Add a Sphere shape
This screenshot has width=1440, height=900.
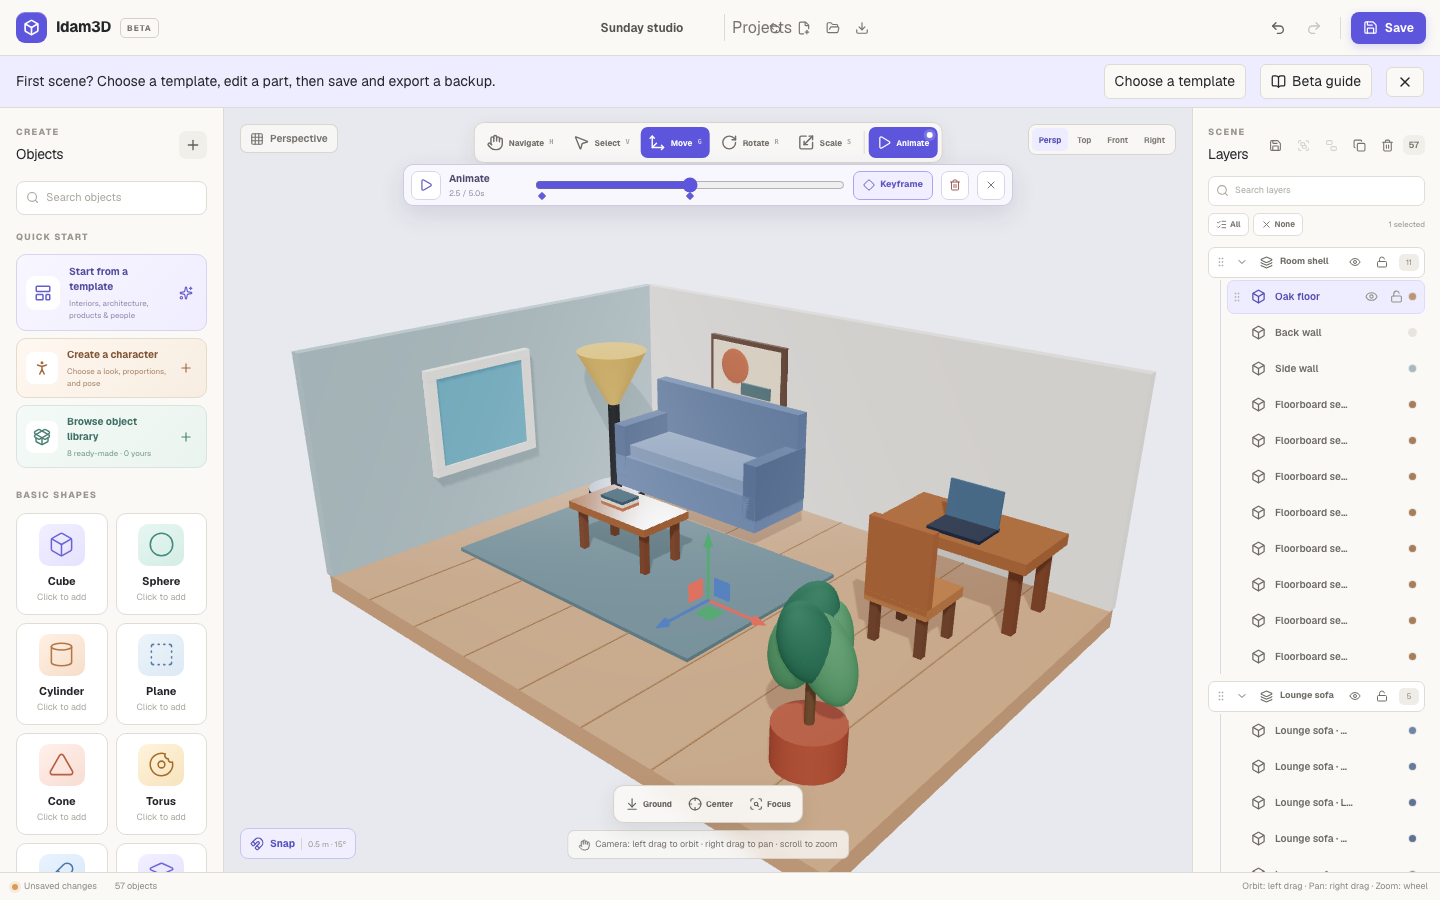tap(161, 564)
